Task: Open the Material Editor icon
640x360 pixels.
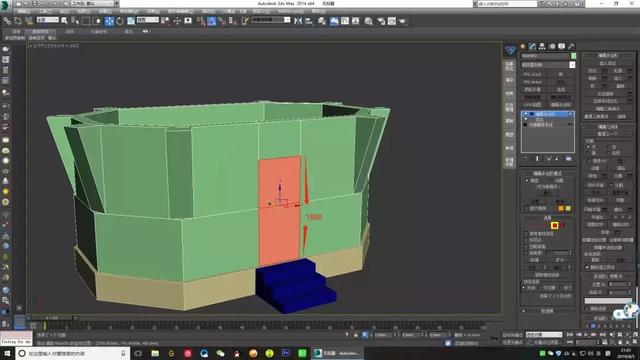Action: point(369,21)
